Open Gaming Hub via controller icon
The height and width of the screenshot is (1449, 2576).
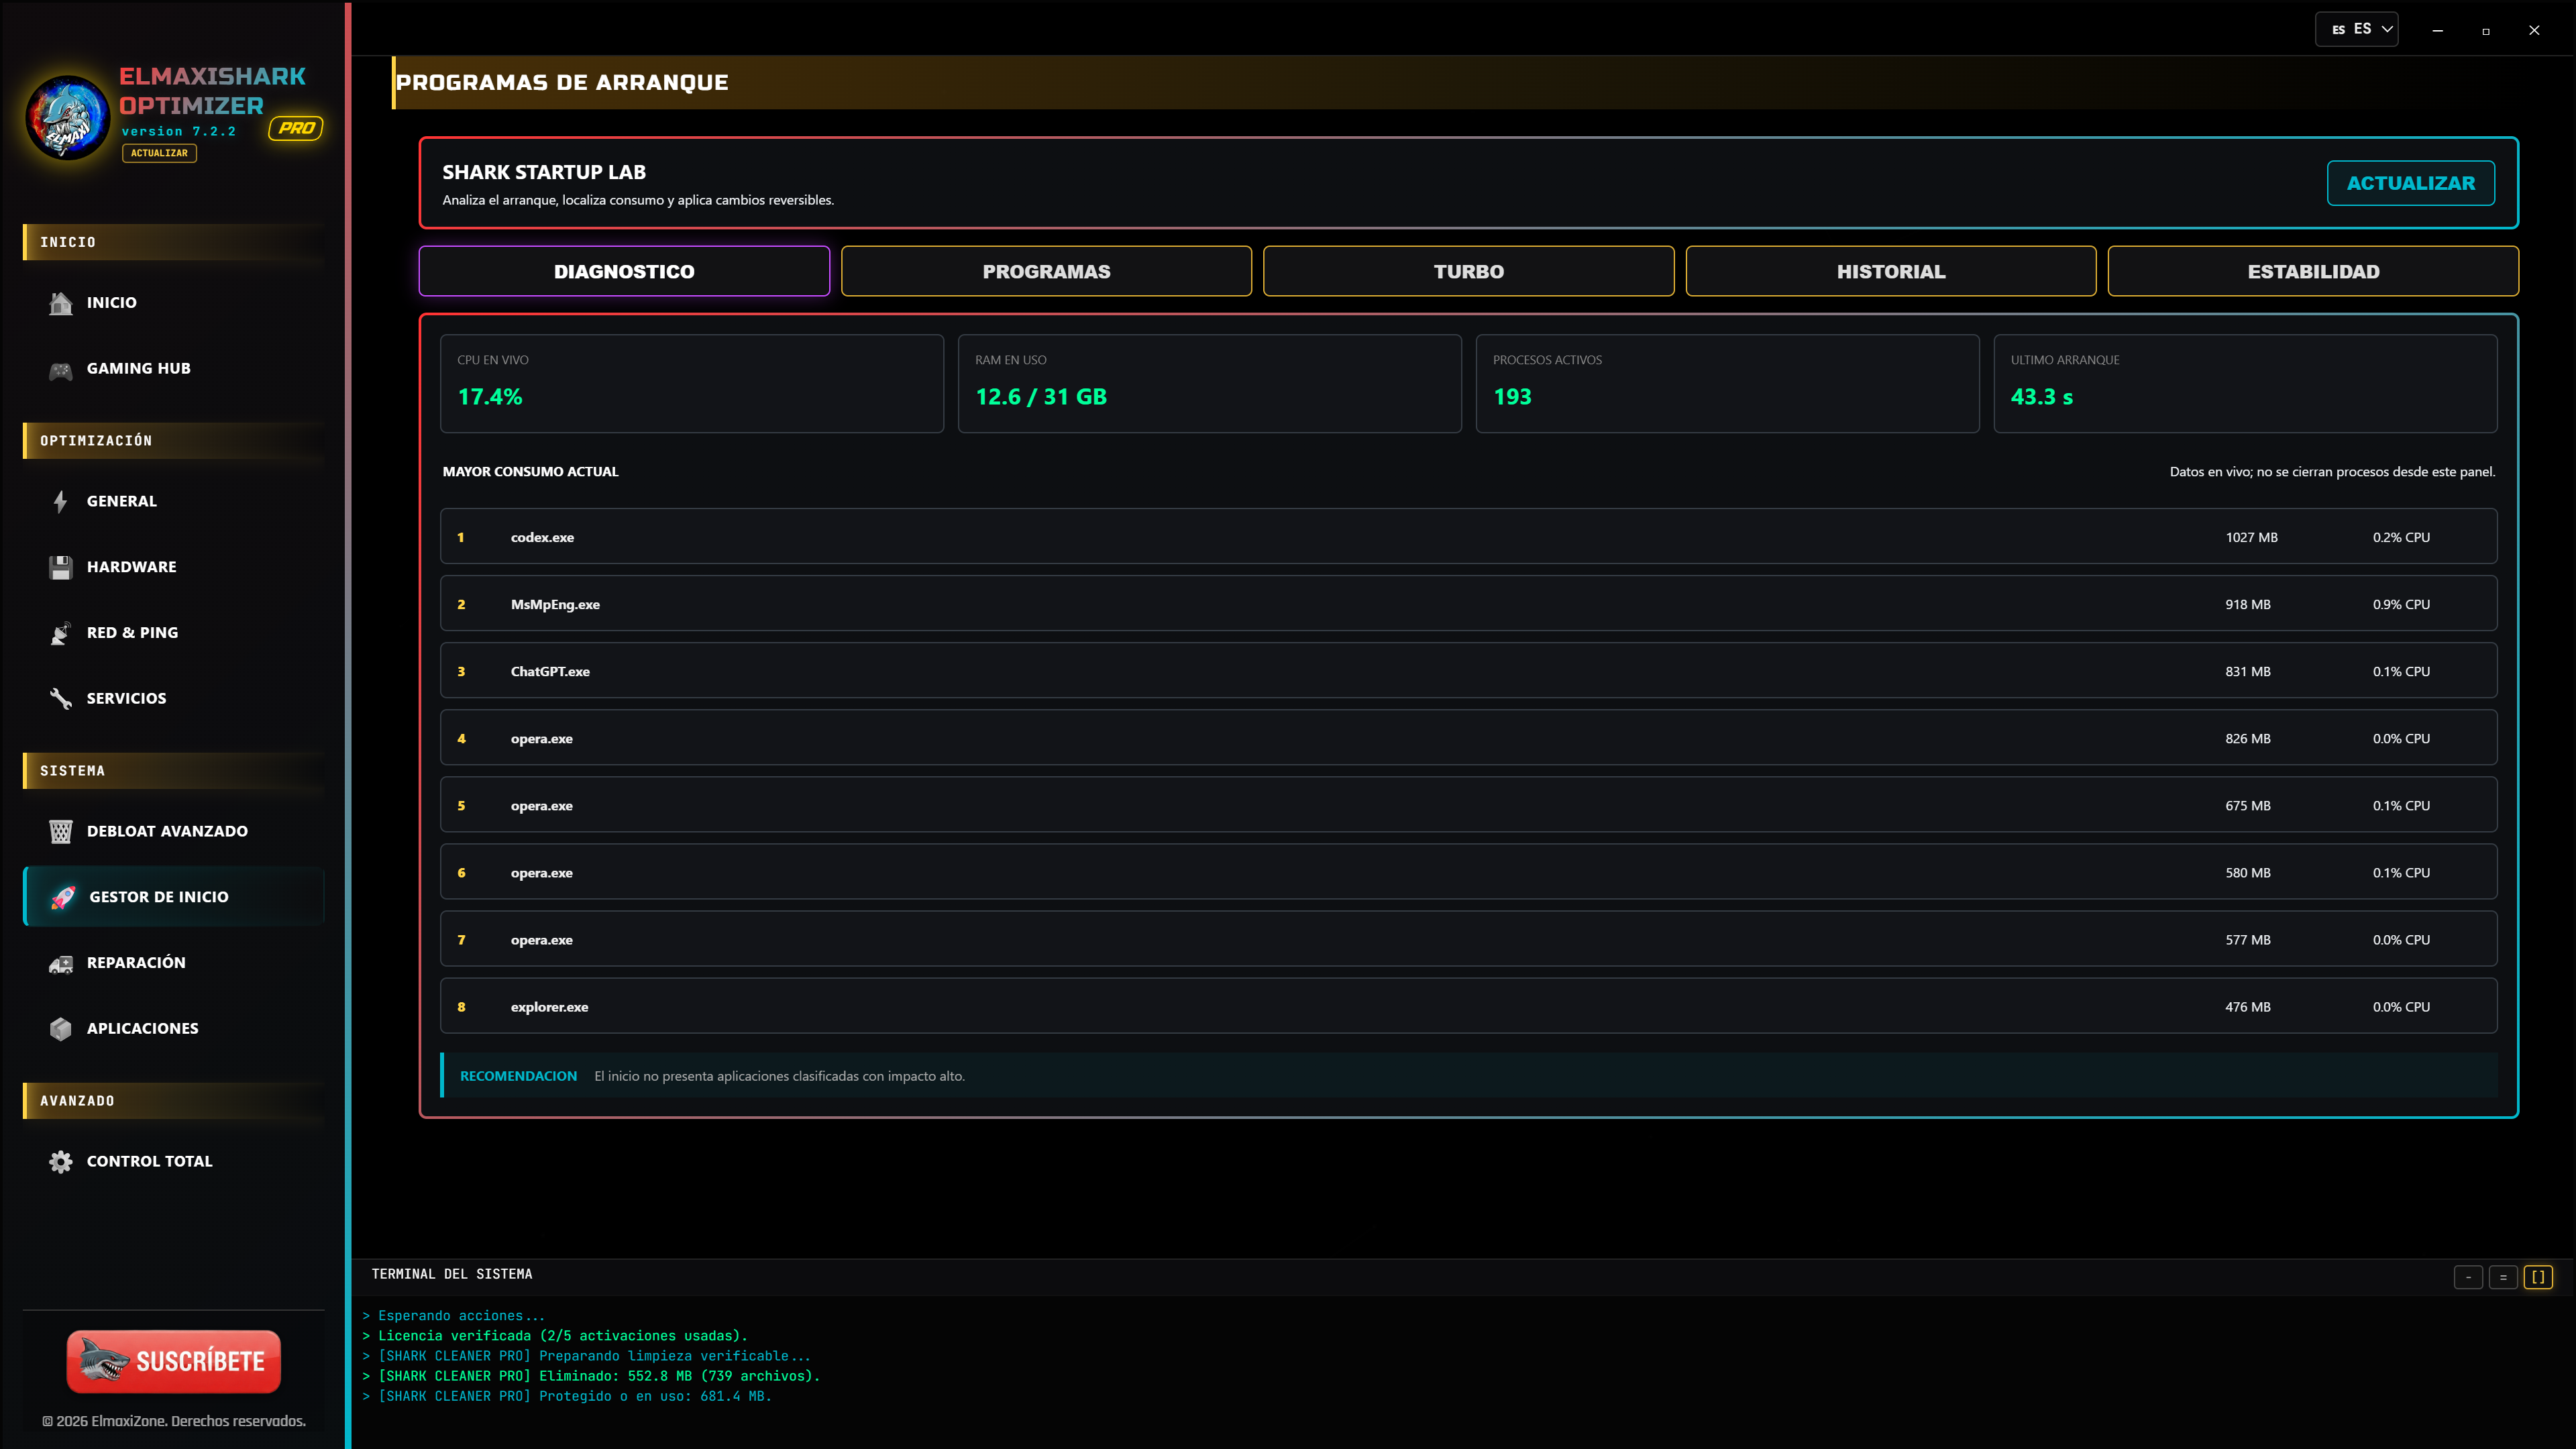pos(61,369)
